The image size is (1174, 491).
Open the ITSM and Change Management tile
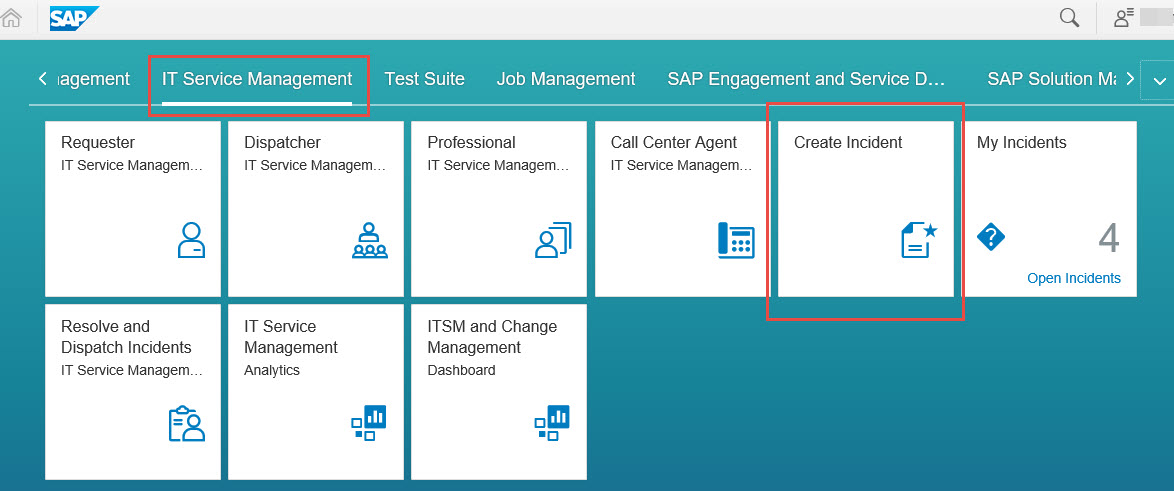click(499, 391)
